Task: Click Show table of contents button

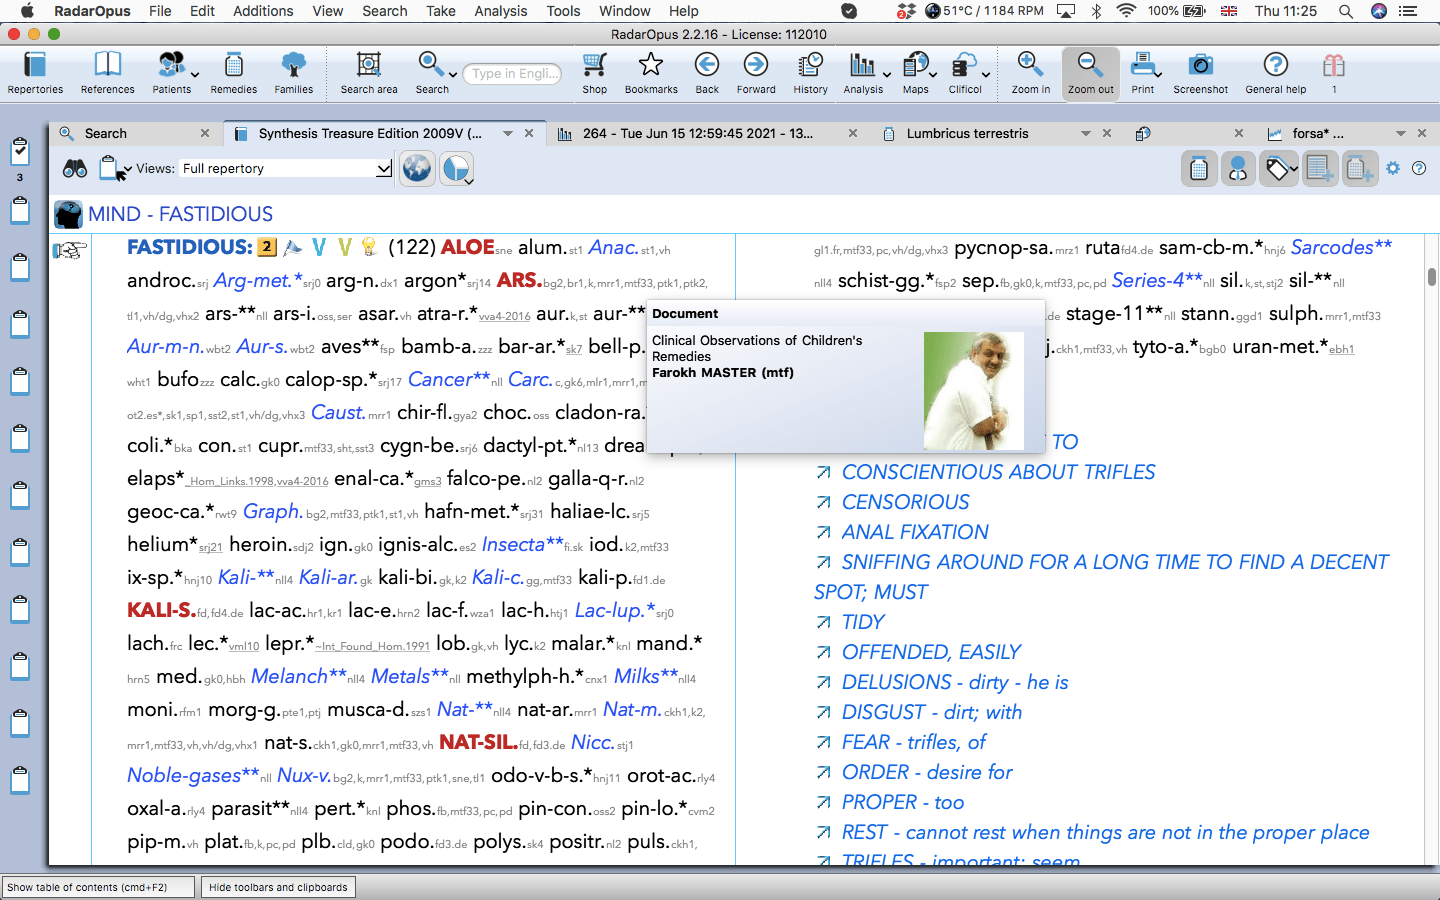Action: click(98, 887)
